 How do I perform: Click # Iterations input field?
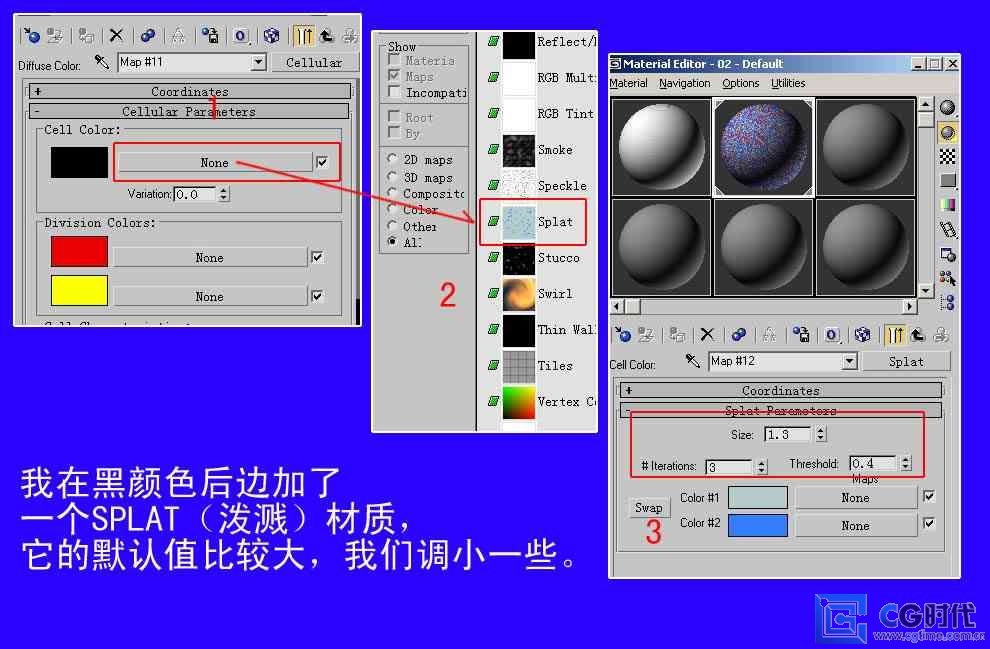(x=729, y=467)
